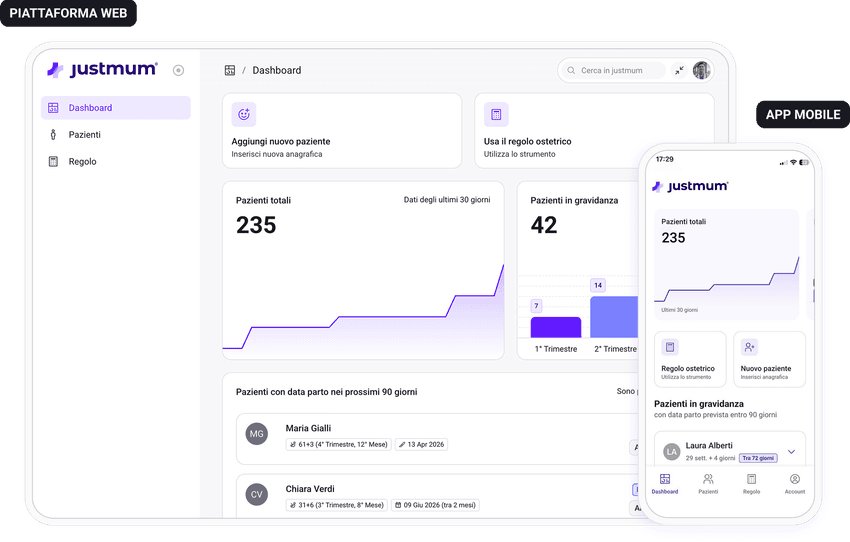This screenshot has height=542, width=850.
Task: Click the Dashboard breadcrumb text
Action: pos(276,70)
